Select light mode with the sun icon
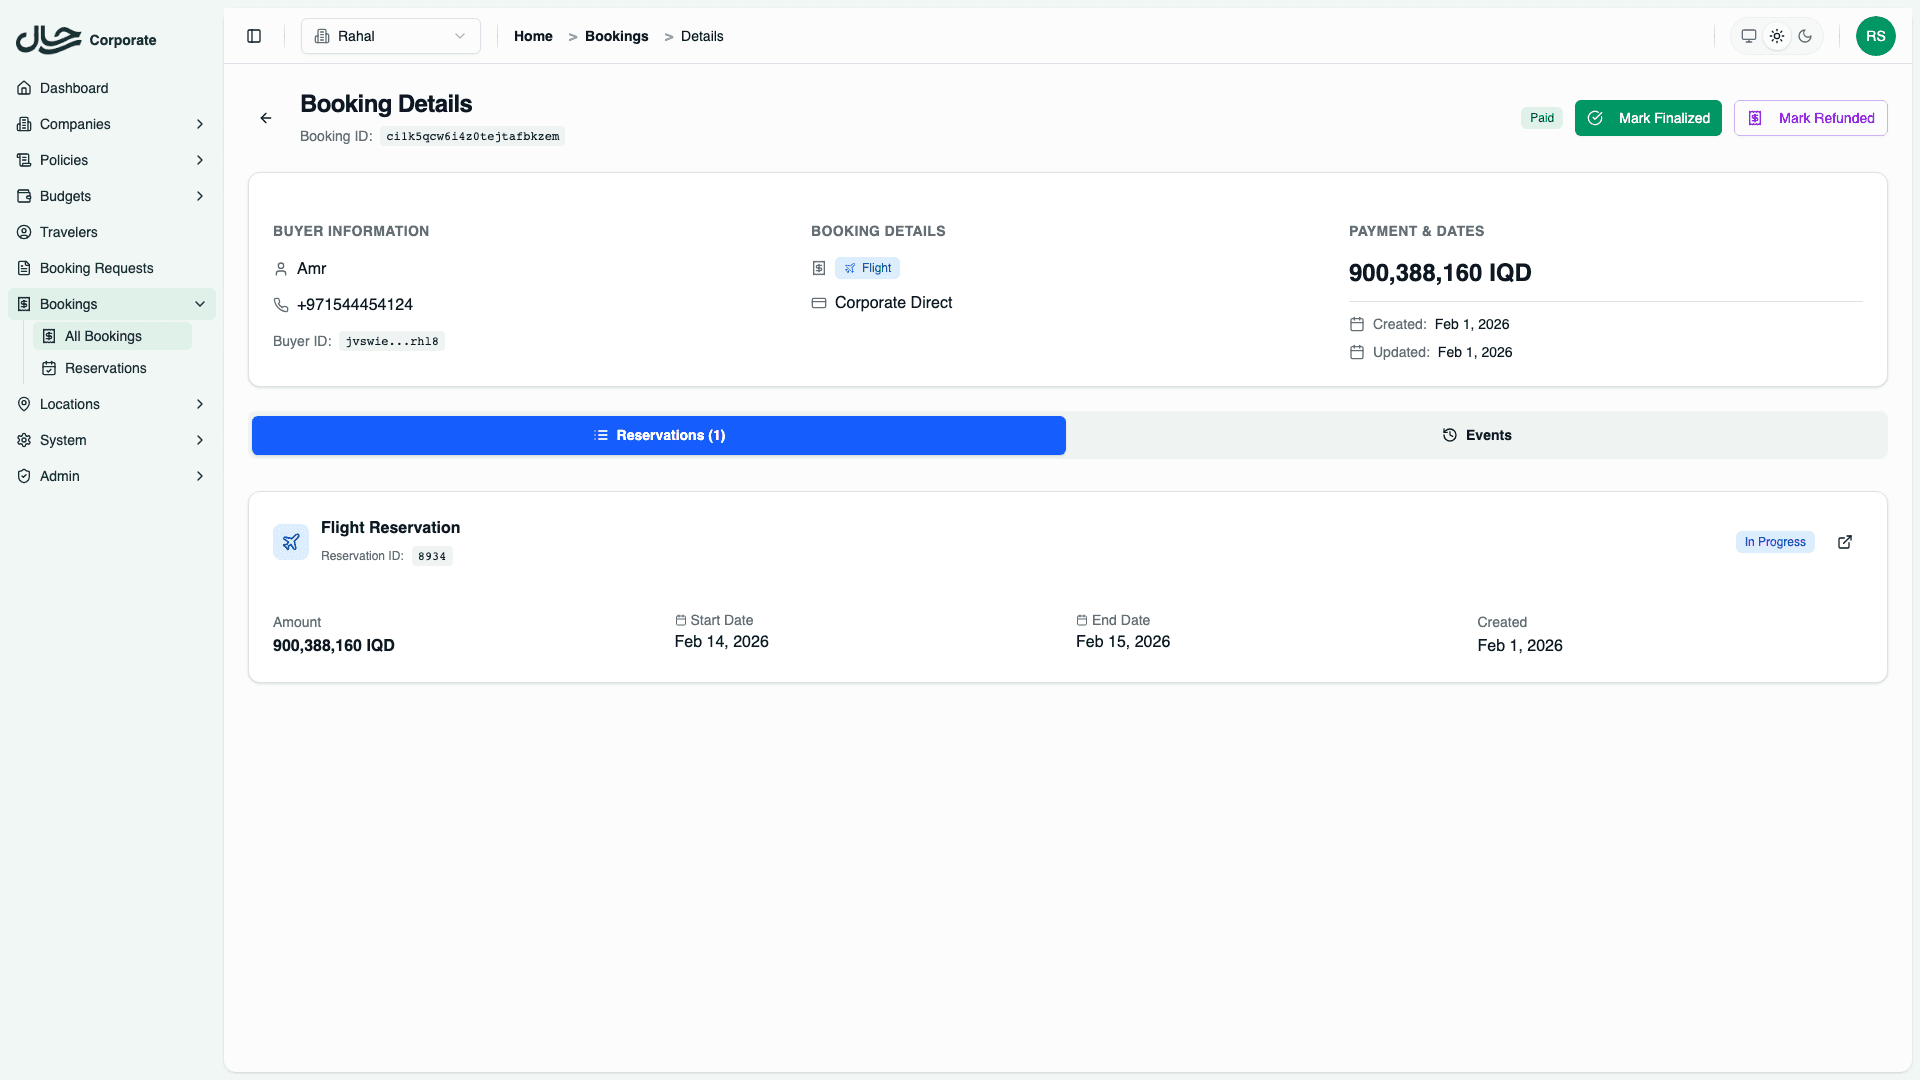 point(1777,36)
